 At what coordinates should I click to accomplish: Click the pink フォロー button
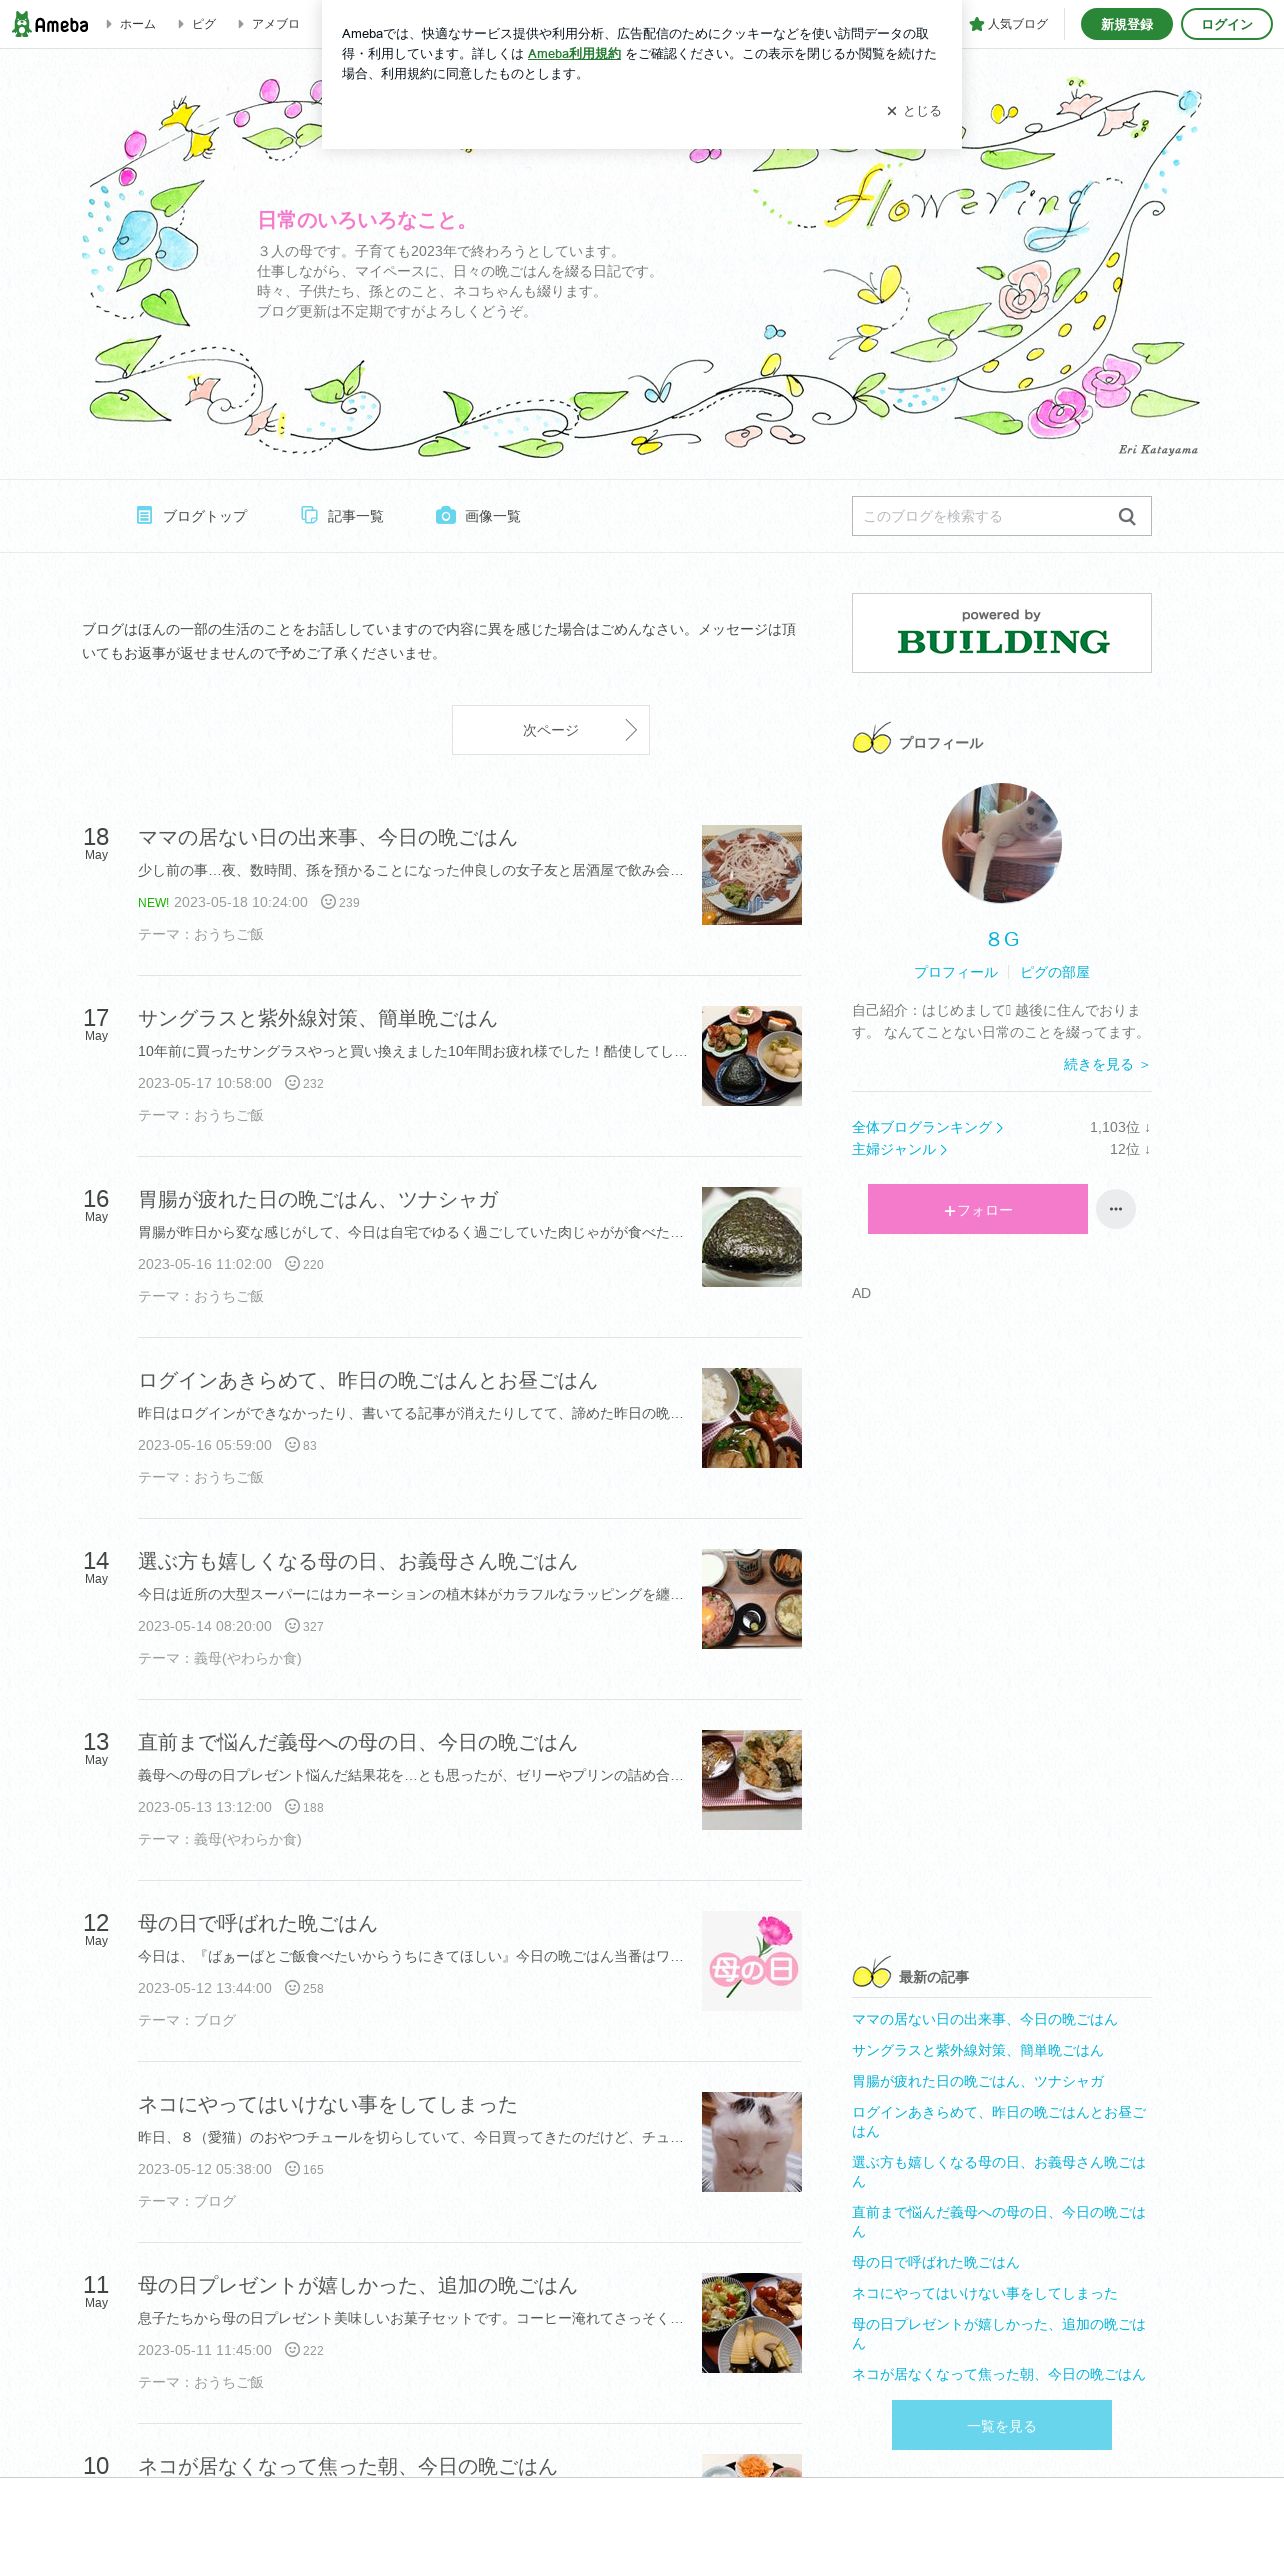coord(978,1209)
